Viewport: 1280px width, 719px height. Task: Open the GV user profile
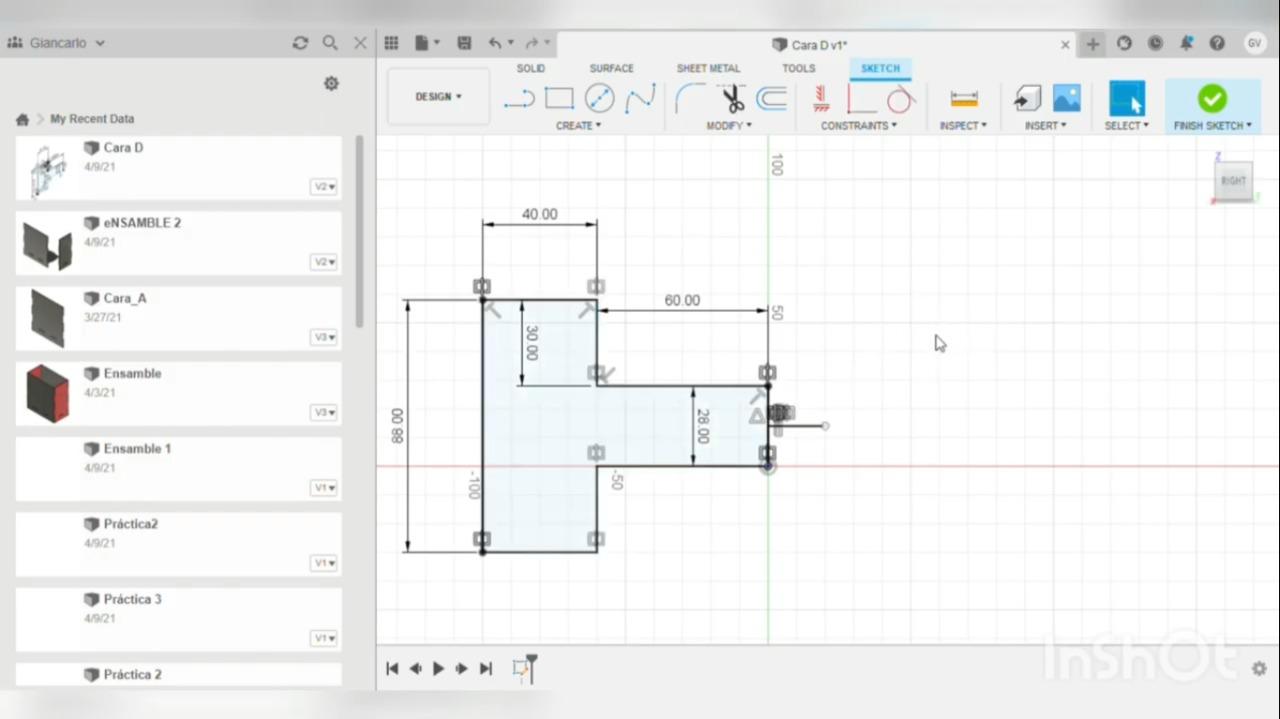pyautogui.click(x=1254, y=43)
